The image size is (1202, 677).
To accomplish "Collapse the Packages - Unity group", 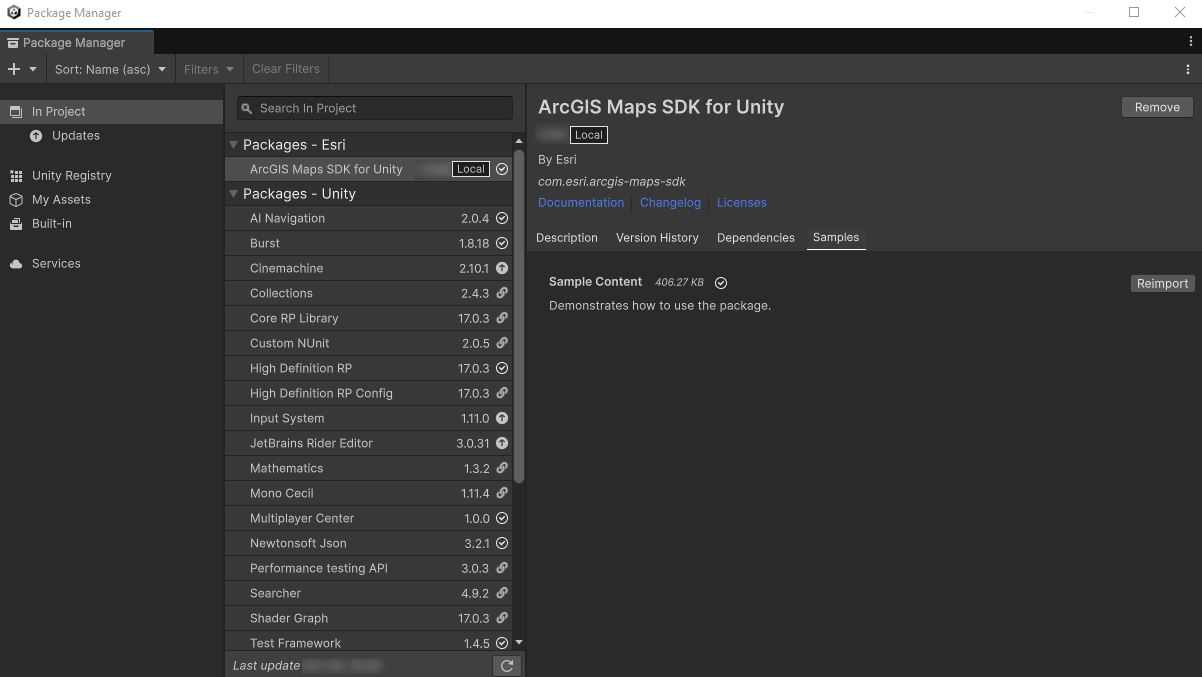I will pyautogui.click(x=234, y=194).
